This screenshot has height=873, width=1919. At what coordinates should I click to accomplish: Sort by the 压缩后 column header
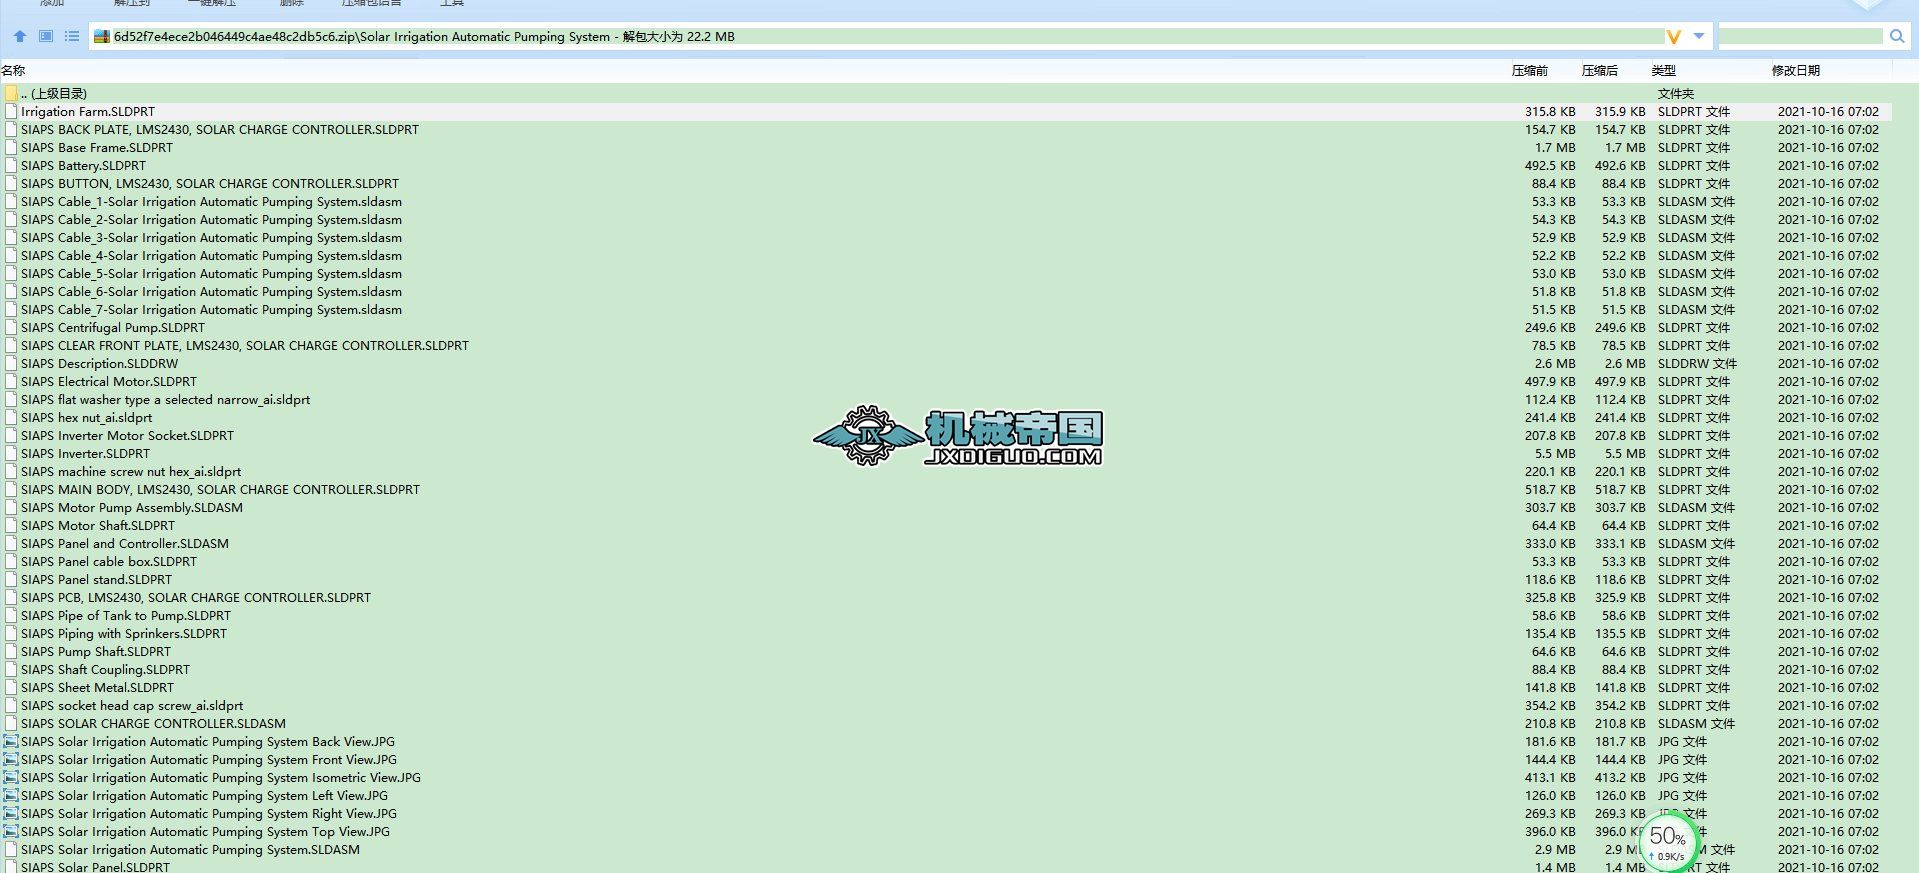tap(1599, 71)
